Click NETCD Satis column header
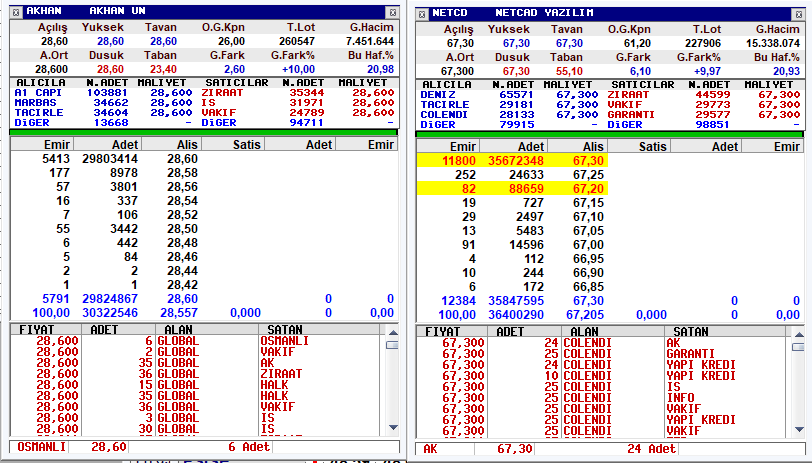 click(x=638, y=147)
